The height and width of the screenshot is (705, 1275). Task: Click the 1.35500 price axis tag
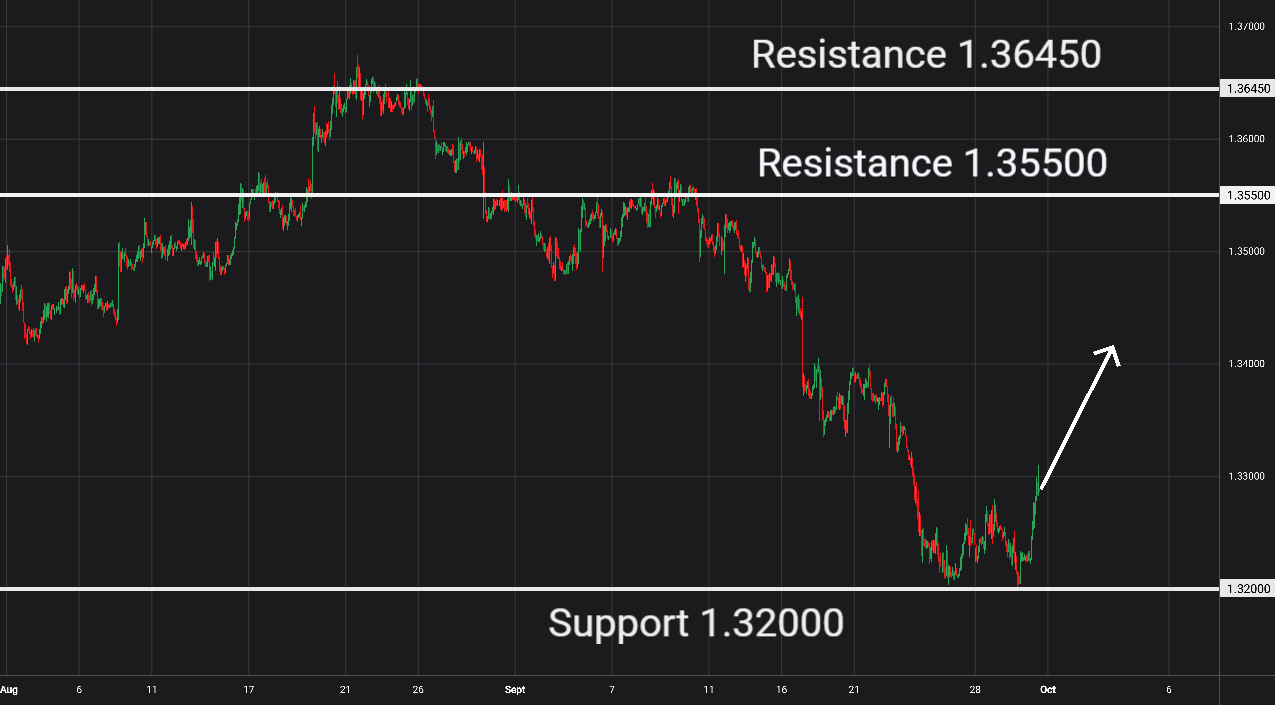(1246, 195)
